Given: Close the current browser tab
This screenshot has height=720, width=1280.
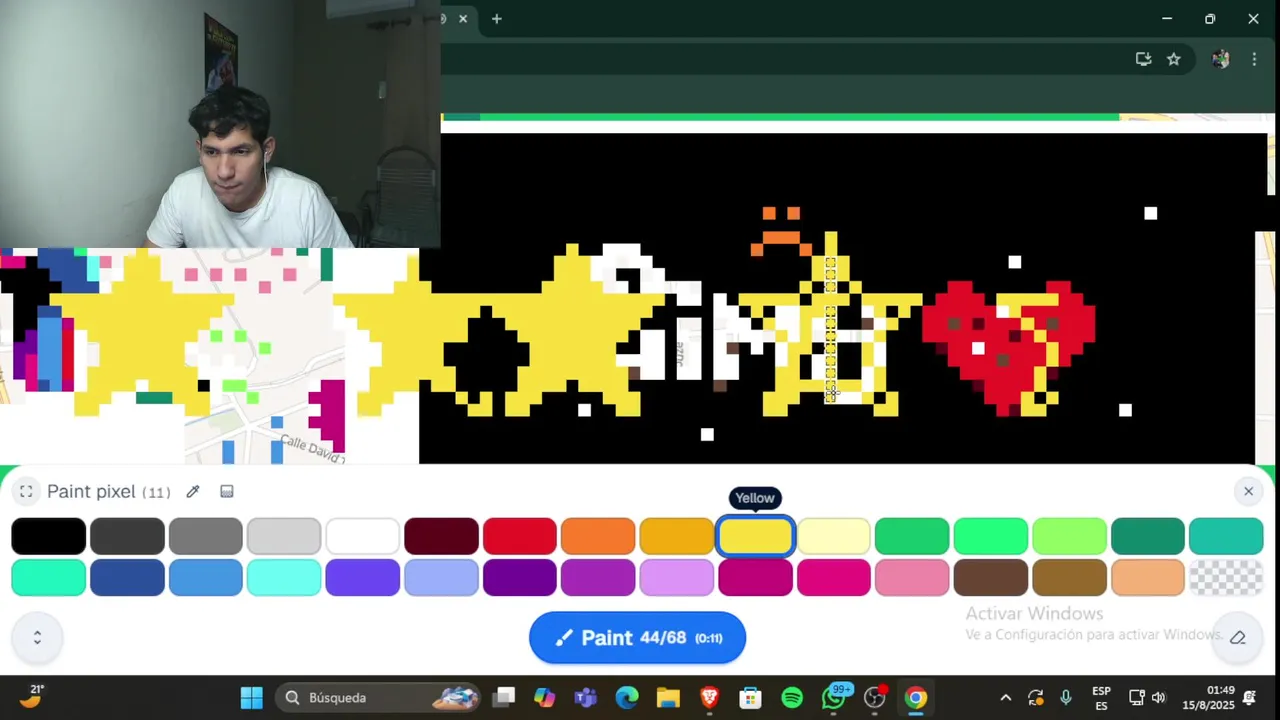Looking at the screenshot, I should (x=463, y=19).
